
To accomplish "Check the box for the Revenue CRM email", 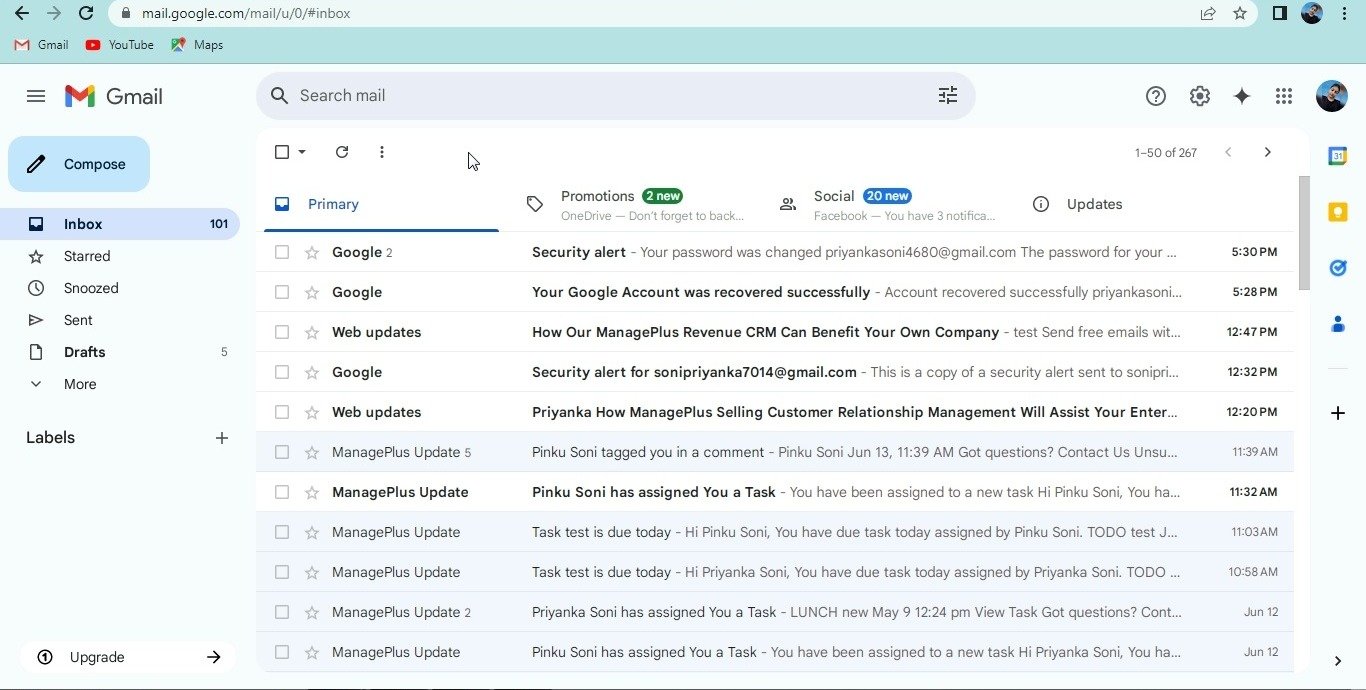I will [x=282, y=332].
